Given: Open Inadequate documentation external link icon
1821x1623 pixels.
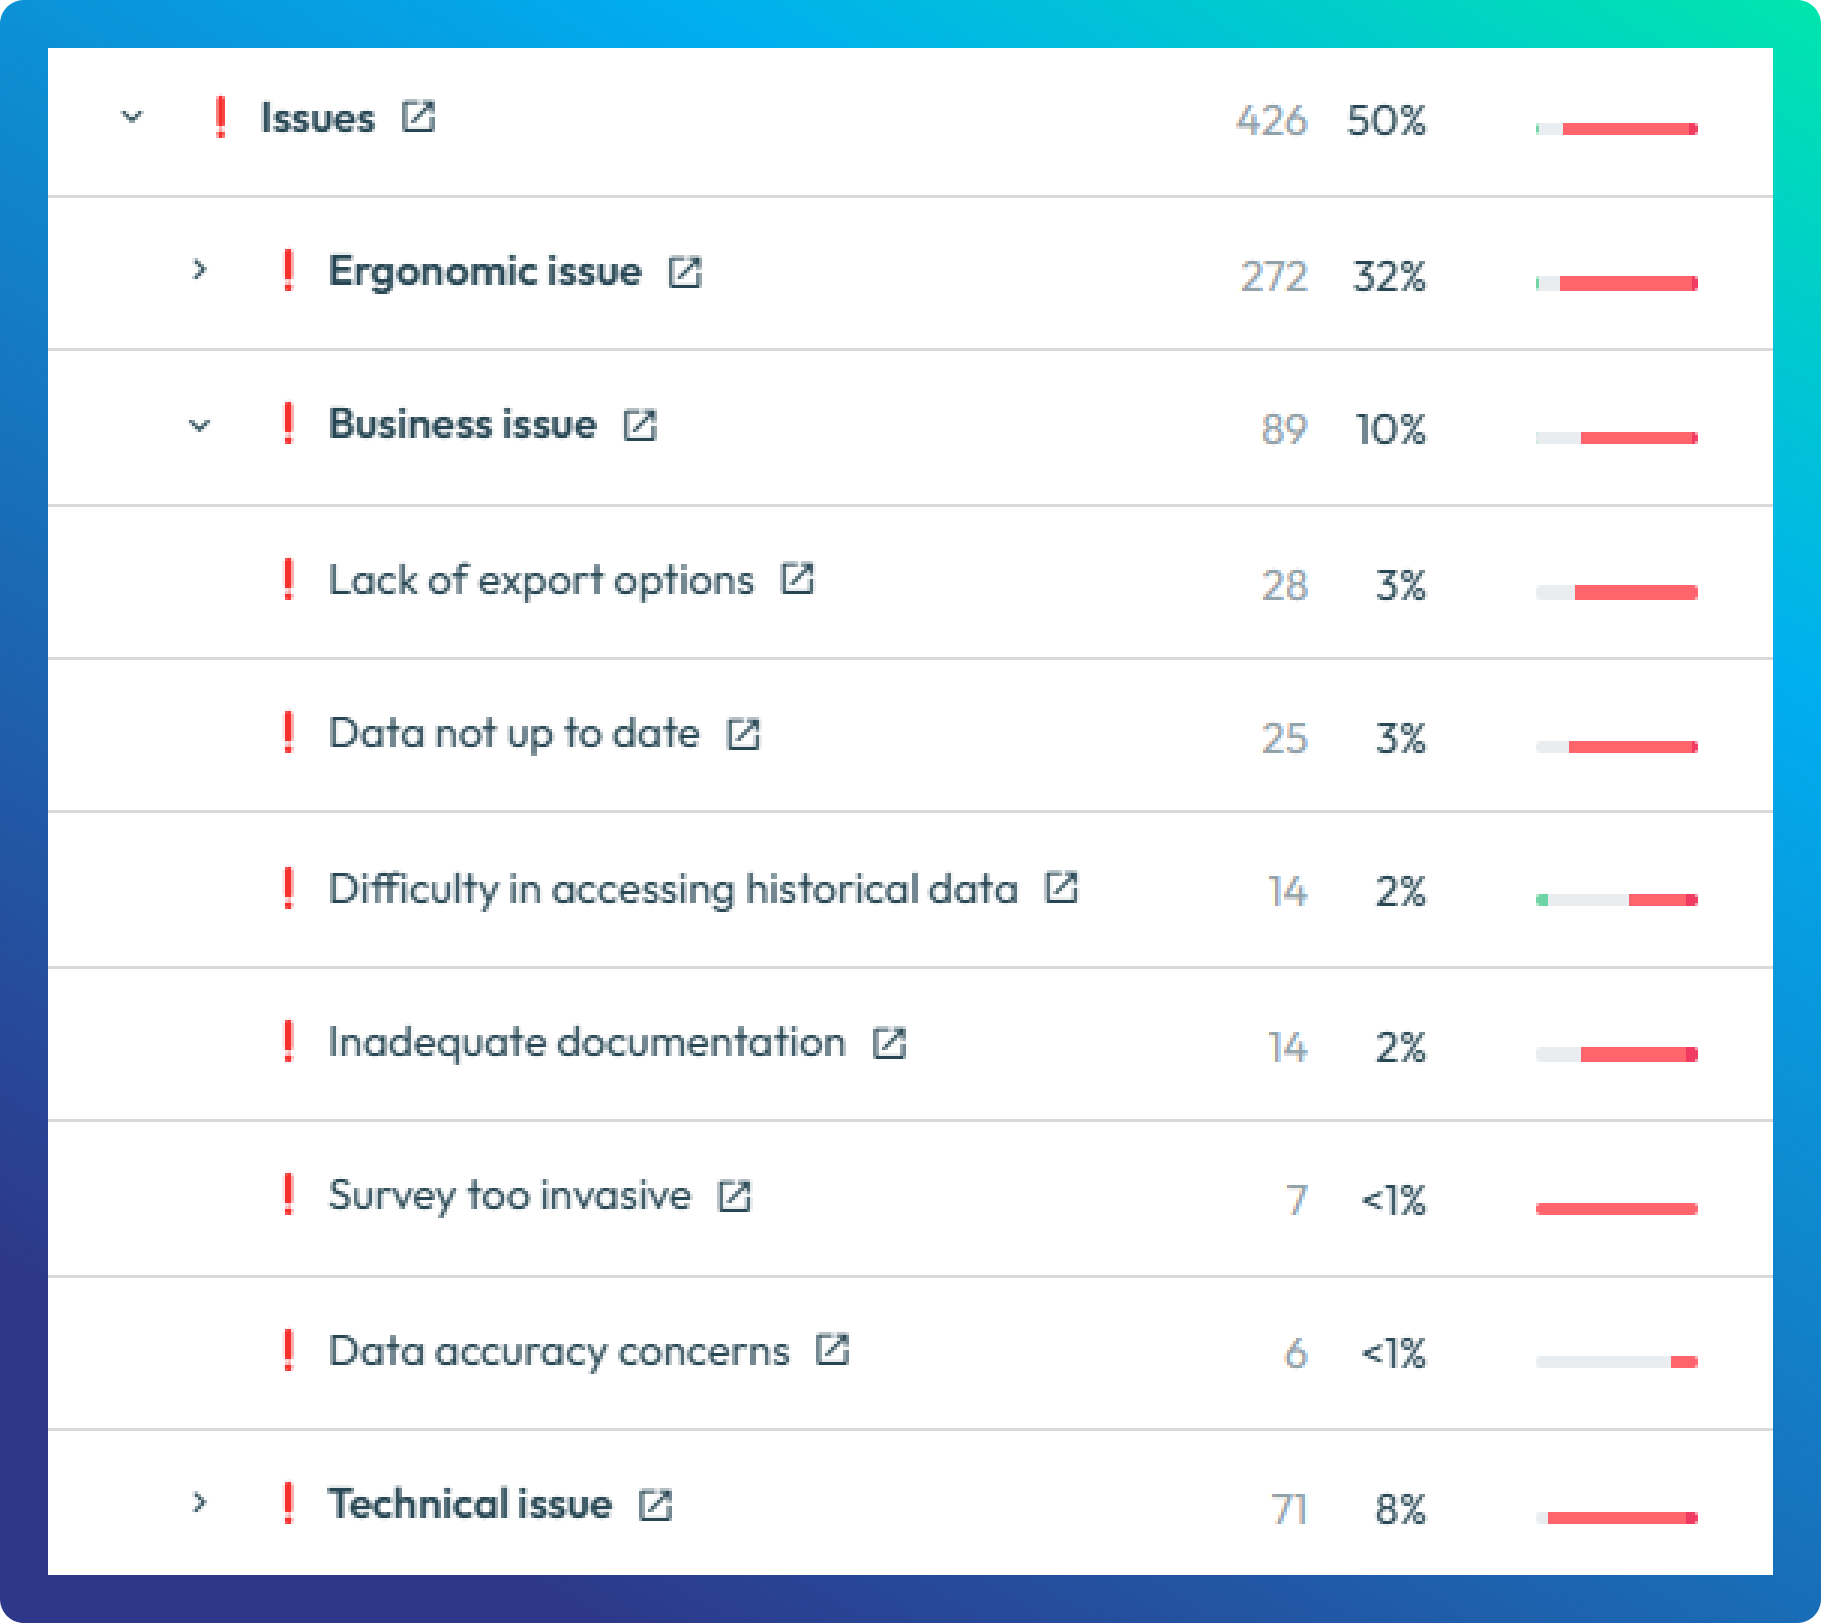Looking at the screenshot, I should pos(889,1043).
